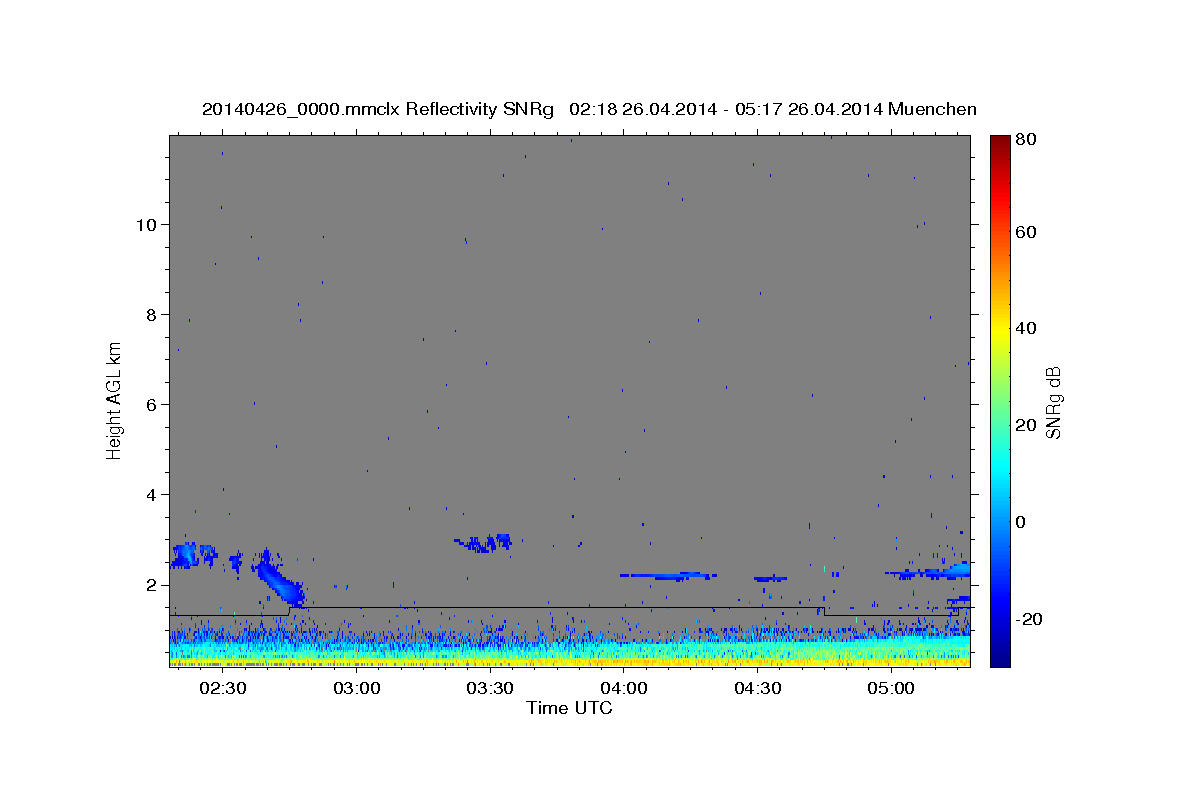Image resolution: width=1200 pixels, height=800 pixels.
Task: Click the 03:00 time tick label
Action: (356, 689)
